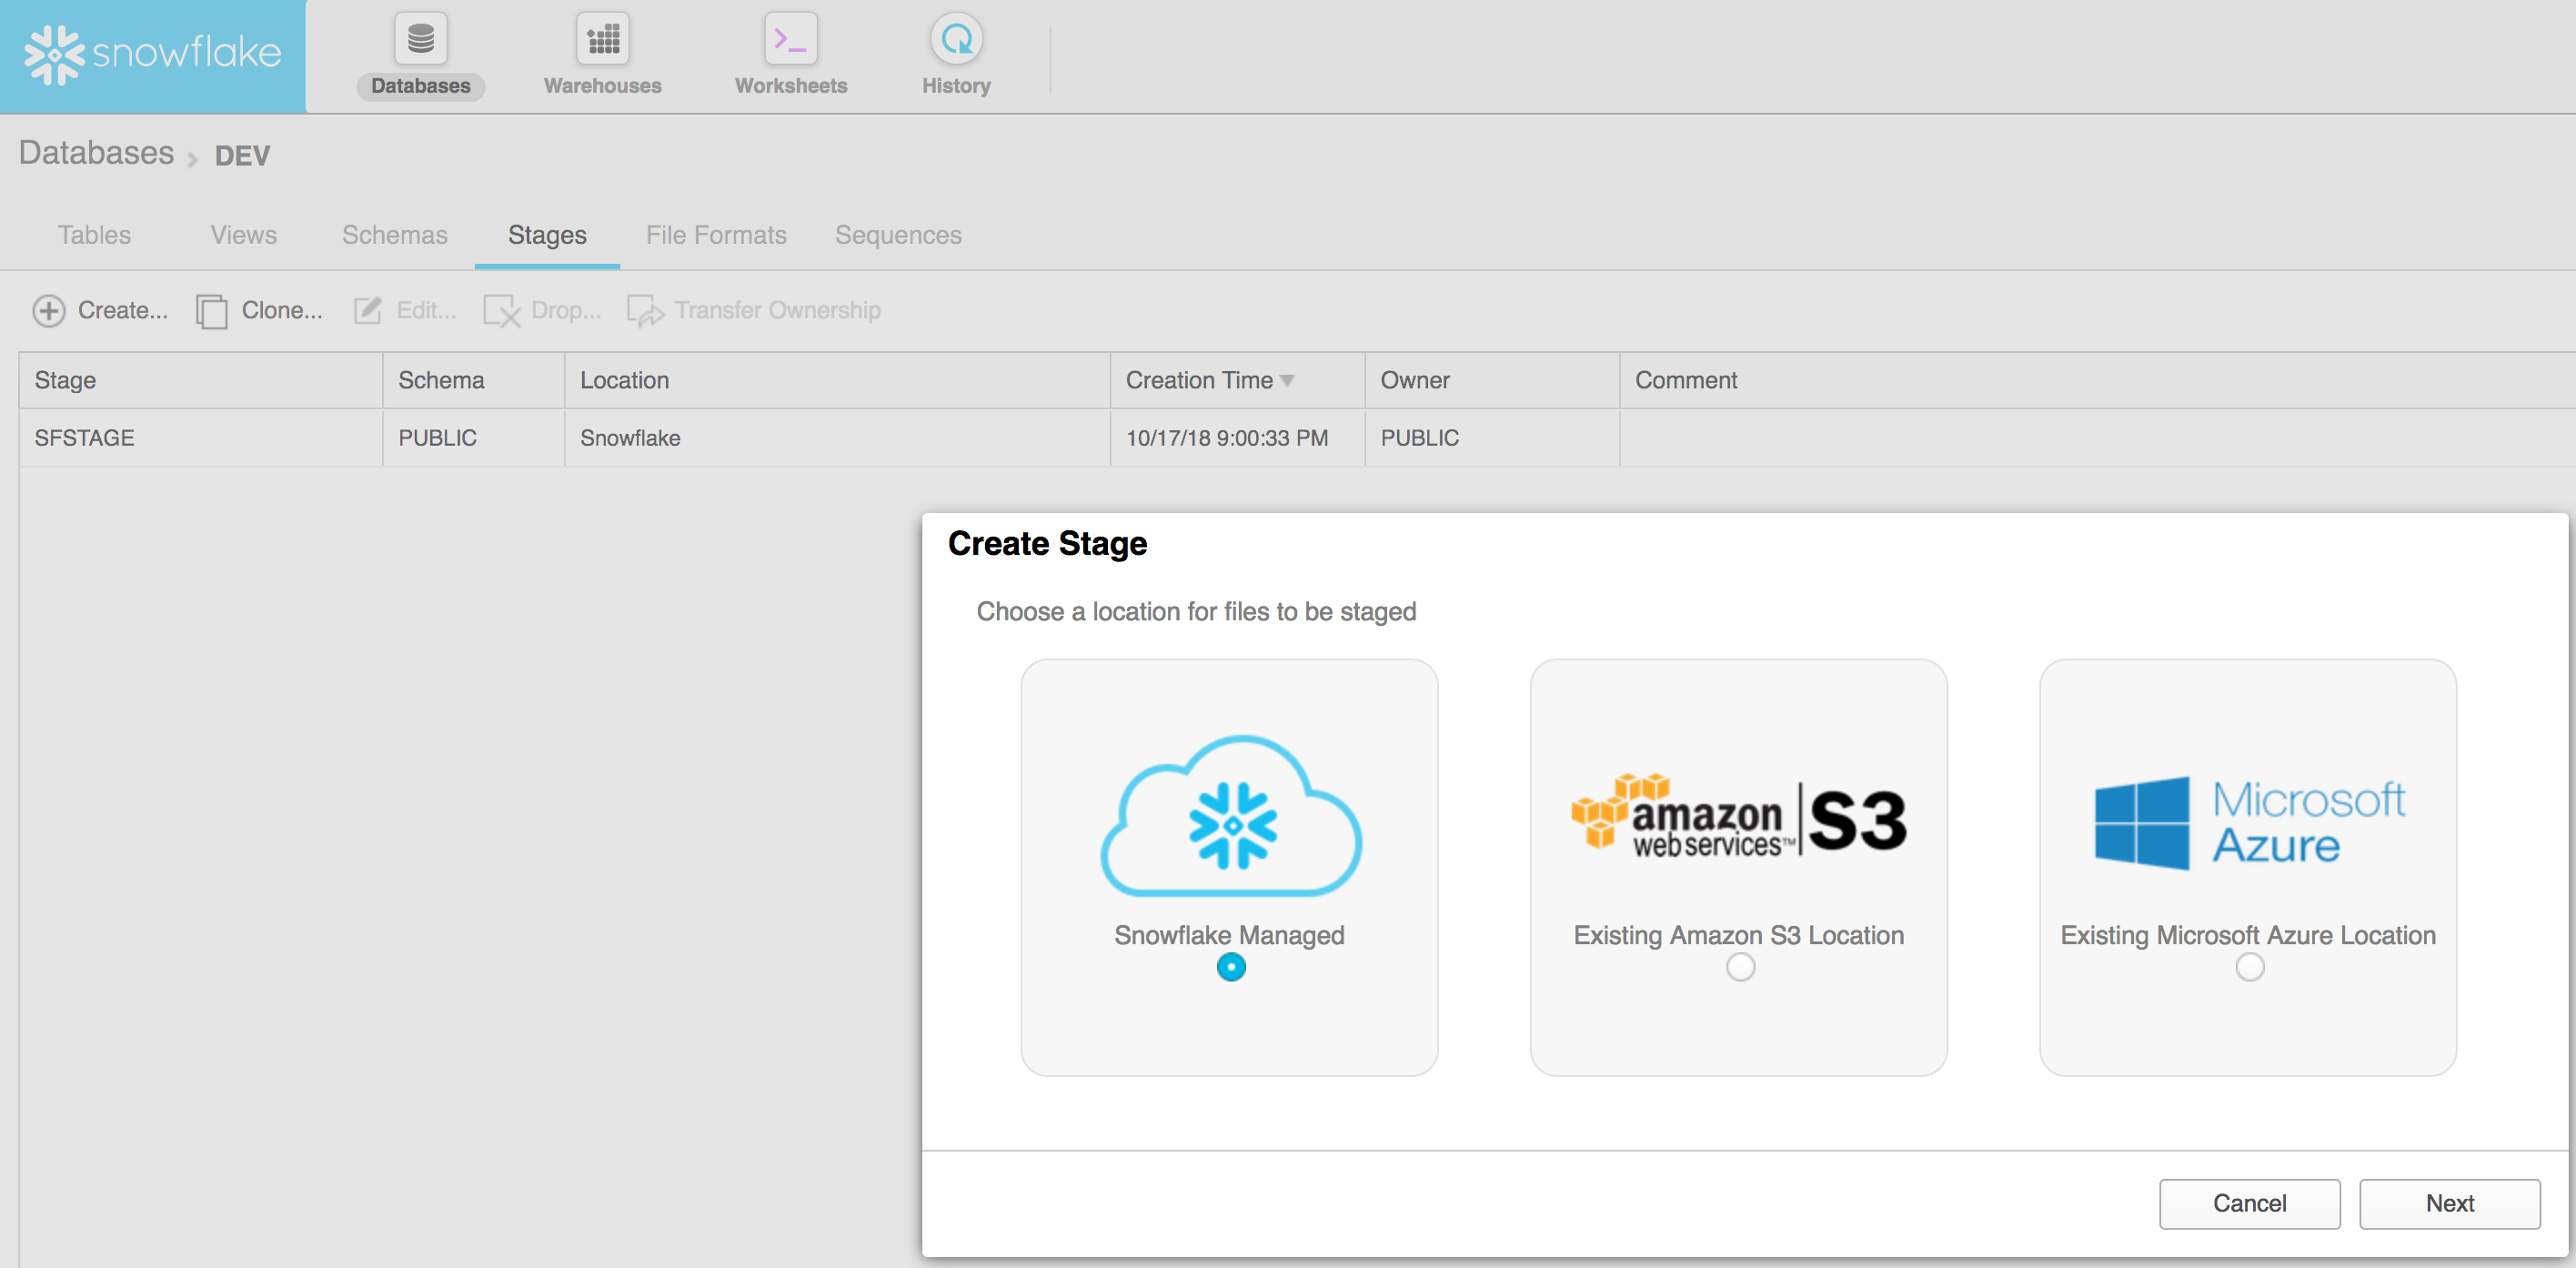Click the Transfer Ownership label
The height and width of the screenshot is (1268, 2576).
click(x=777, y=311)
